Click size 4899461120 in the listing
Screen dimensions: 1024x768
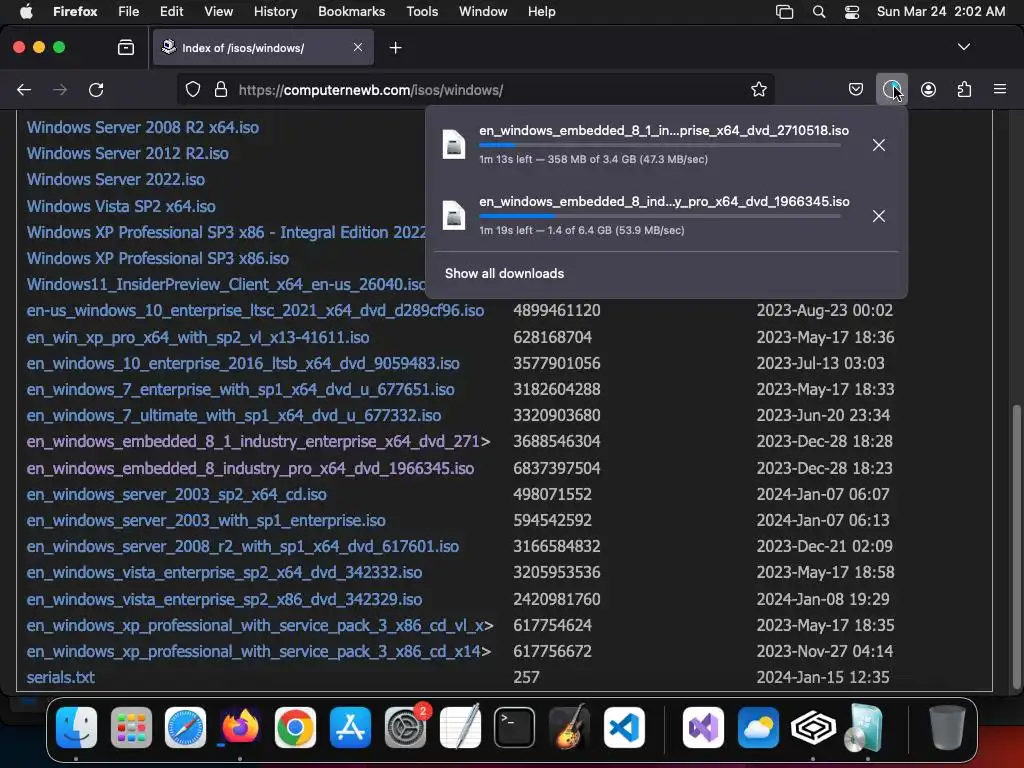click(x=556, y=310)
